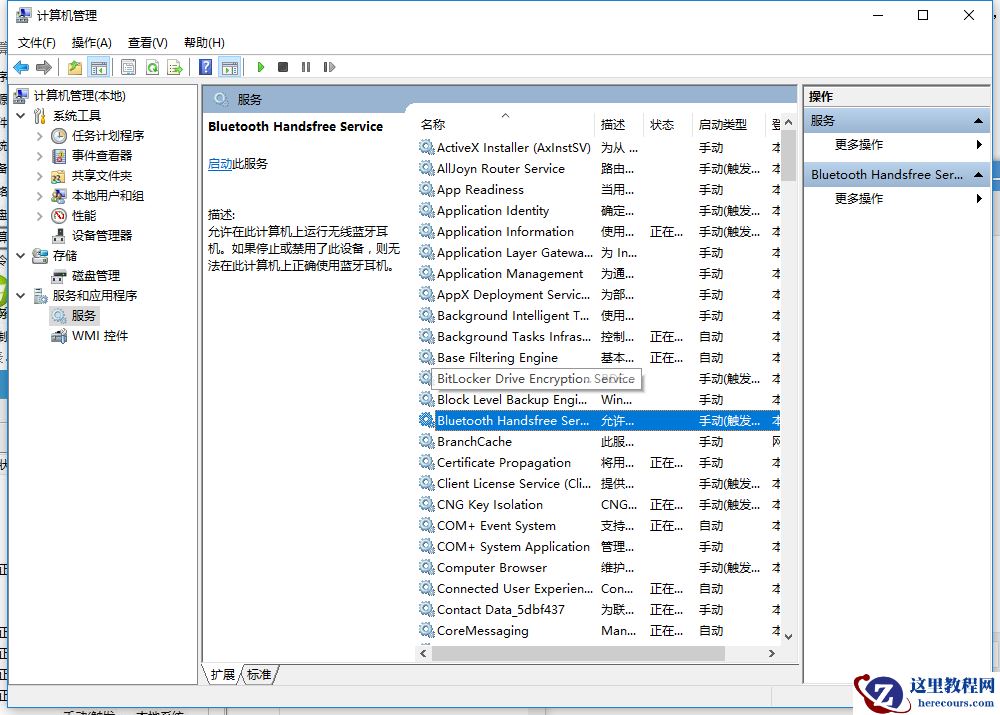Expand the 任务计划程序 tree node
This screenshot has width=1000, height=715.
pyautogui.click(x=40, y=136)
